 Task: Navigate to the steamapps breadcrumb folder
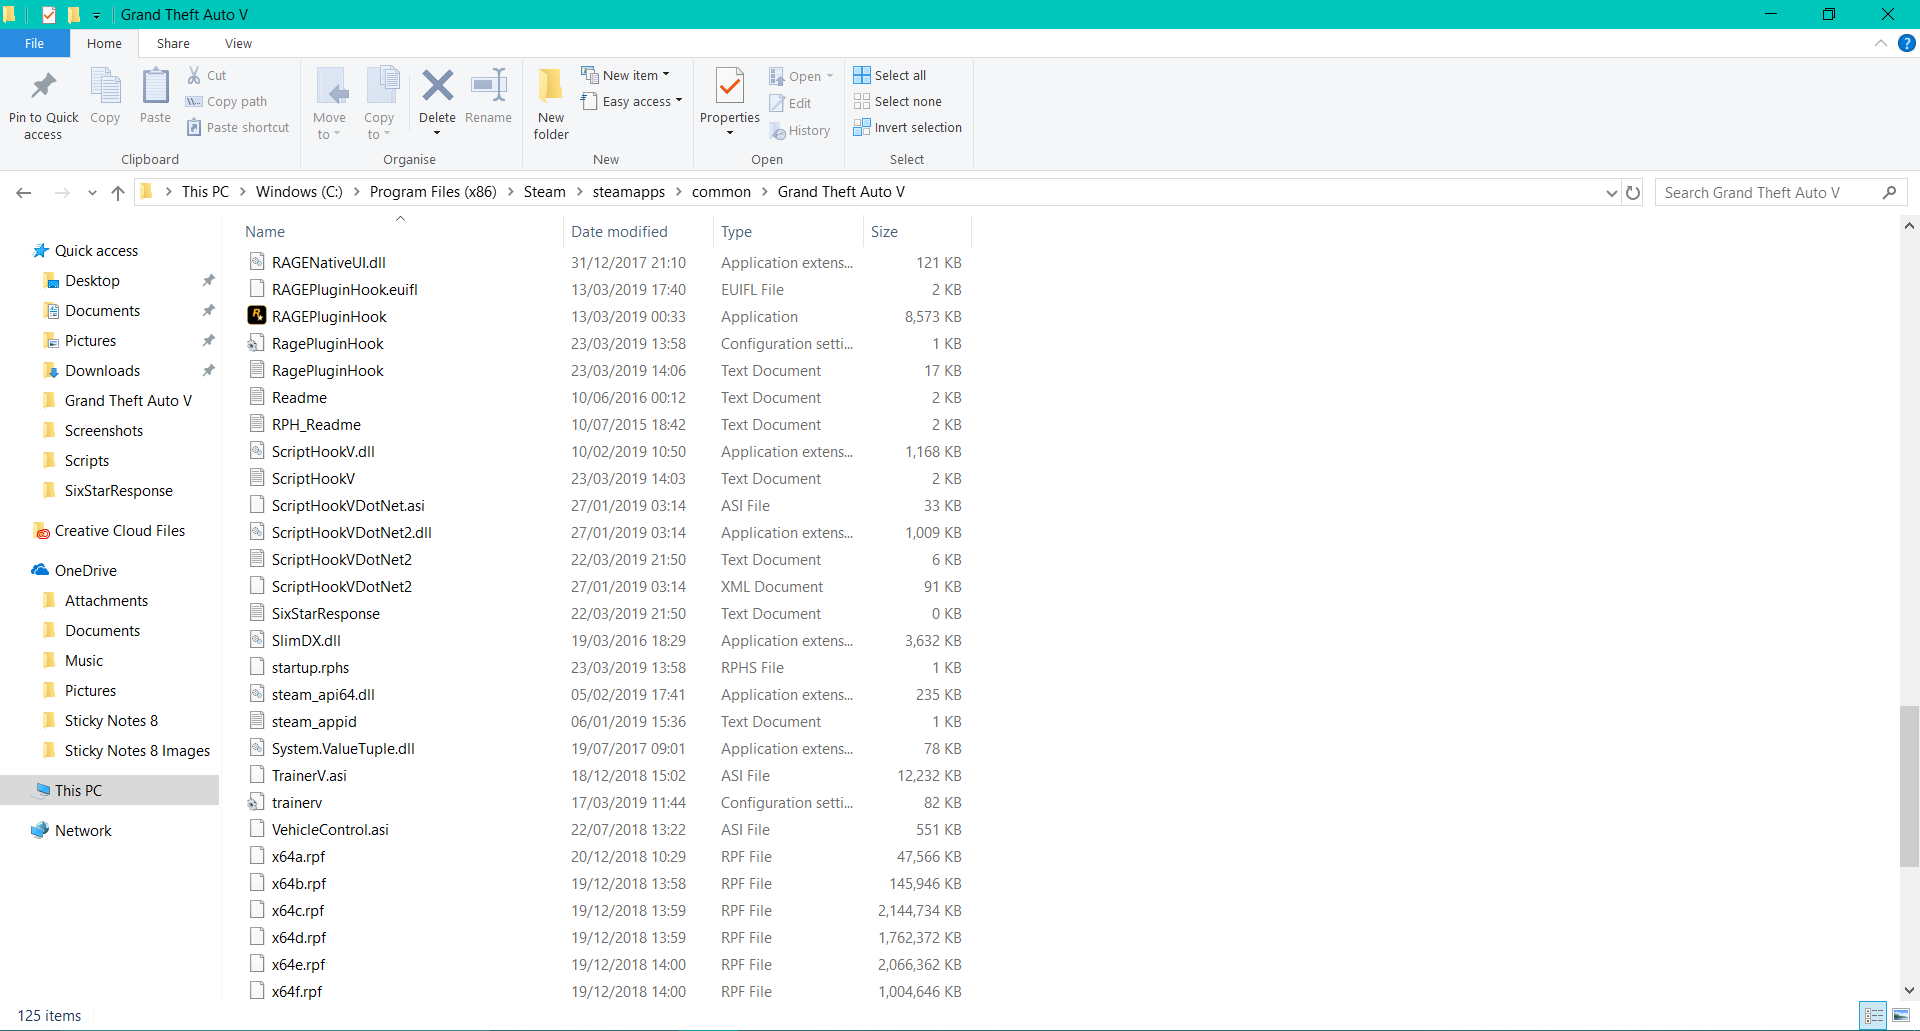pos(628,192)
